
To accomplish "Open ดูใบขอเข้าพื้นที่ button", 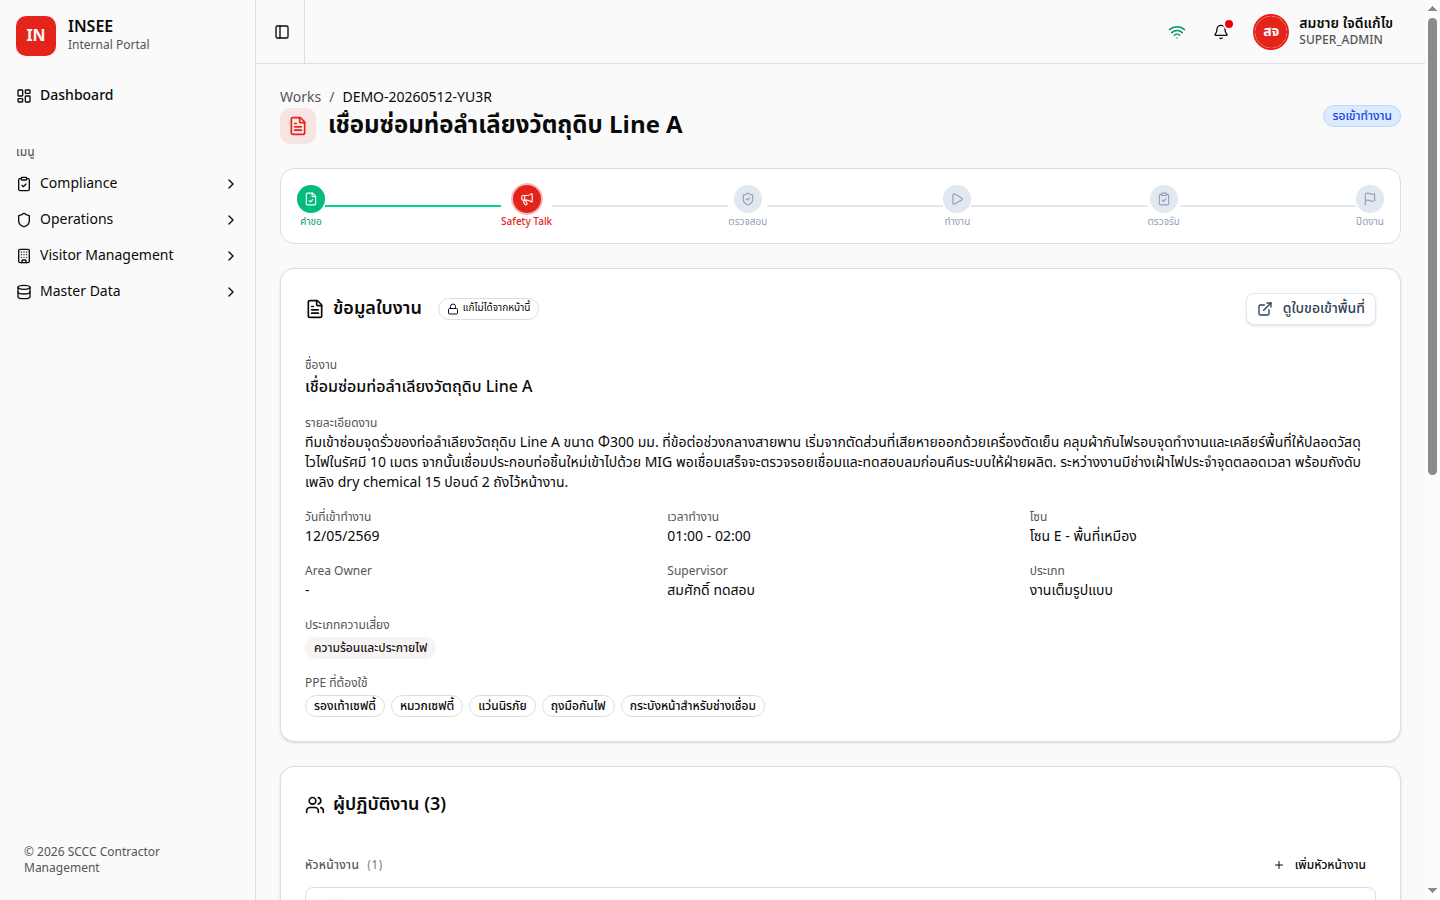I will tap(1311, 309).
